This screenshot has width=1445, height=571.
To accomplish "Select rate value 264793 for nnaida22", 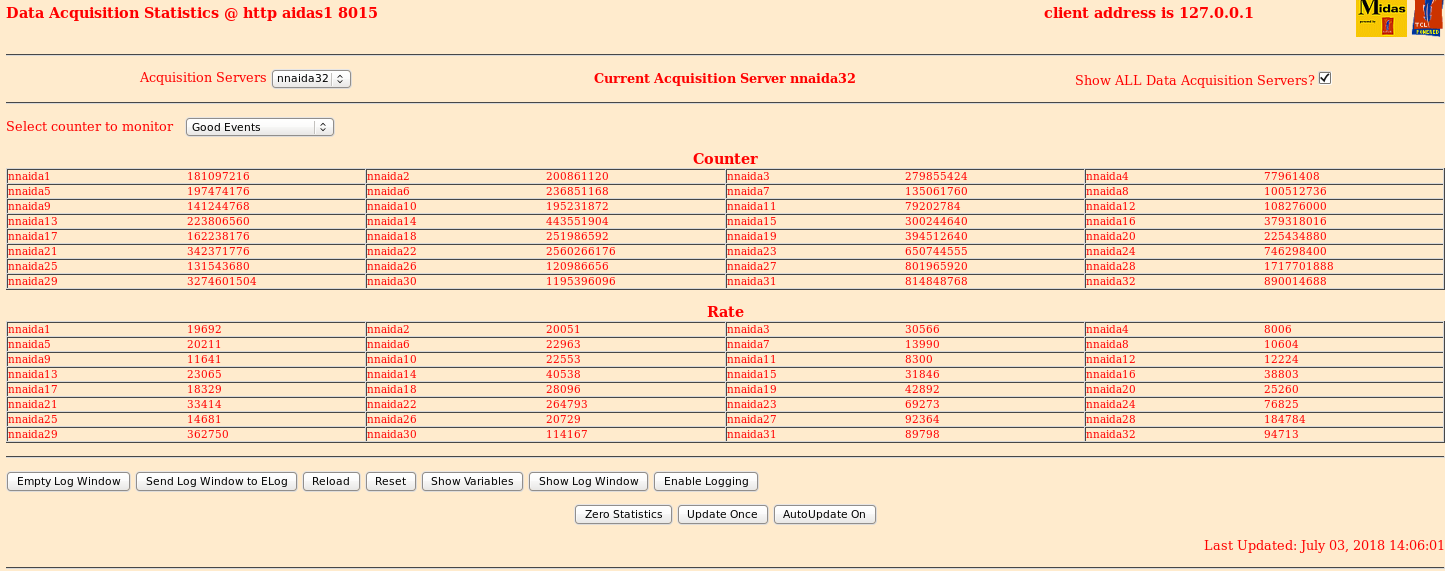I will (567, 404).
